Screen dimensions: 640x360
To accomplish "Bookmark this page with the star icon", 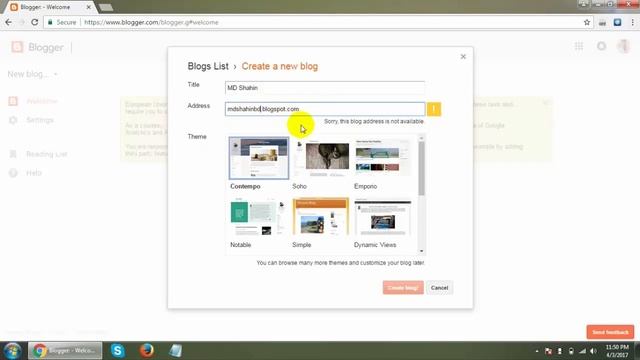I will point(587,22).
